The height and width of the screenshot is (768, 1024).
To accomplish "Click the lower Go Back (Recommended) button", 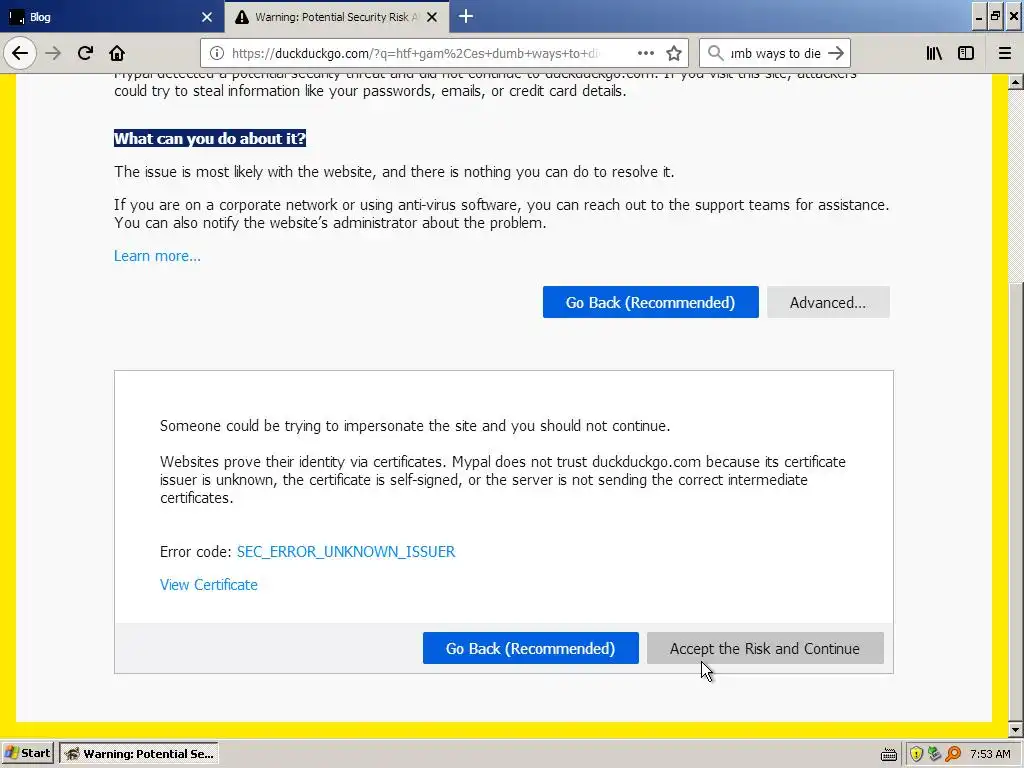I will click(530, 648).
